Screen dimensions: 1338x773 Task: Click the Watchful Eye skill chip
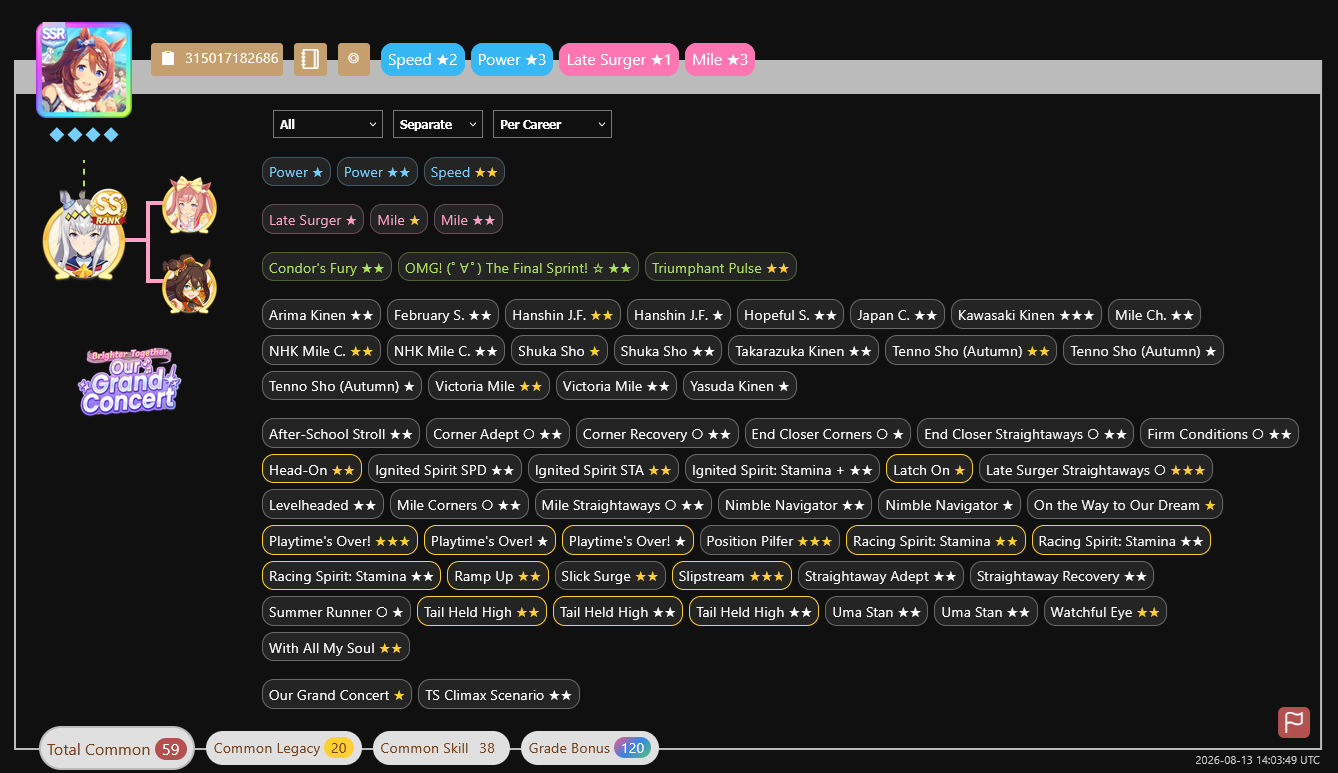click(1105, 612)
